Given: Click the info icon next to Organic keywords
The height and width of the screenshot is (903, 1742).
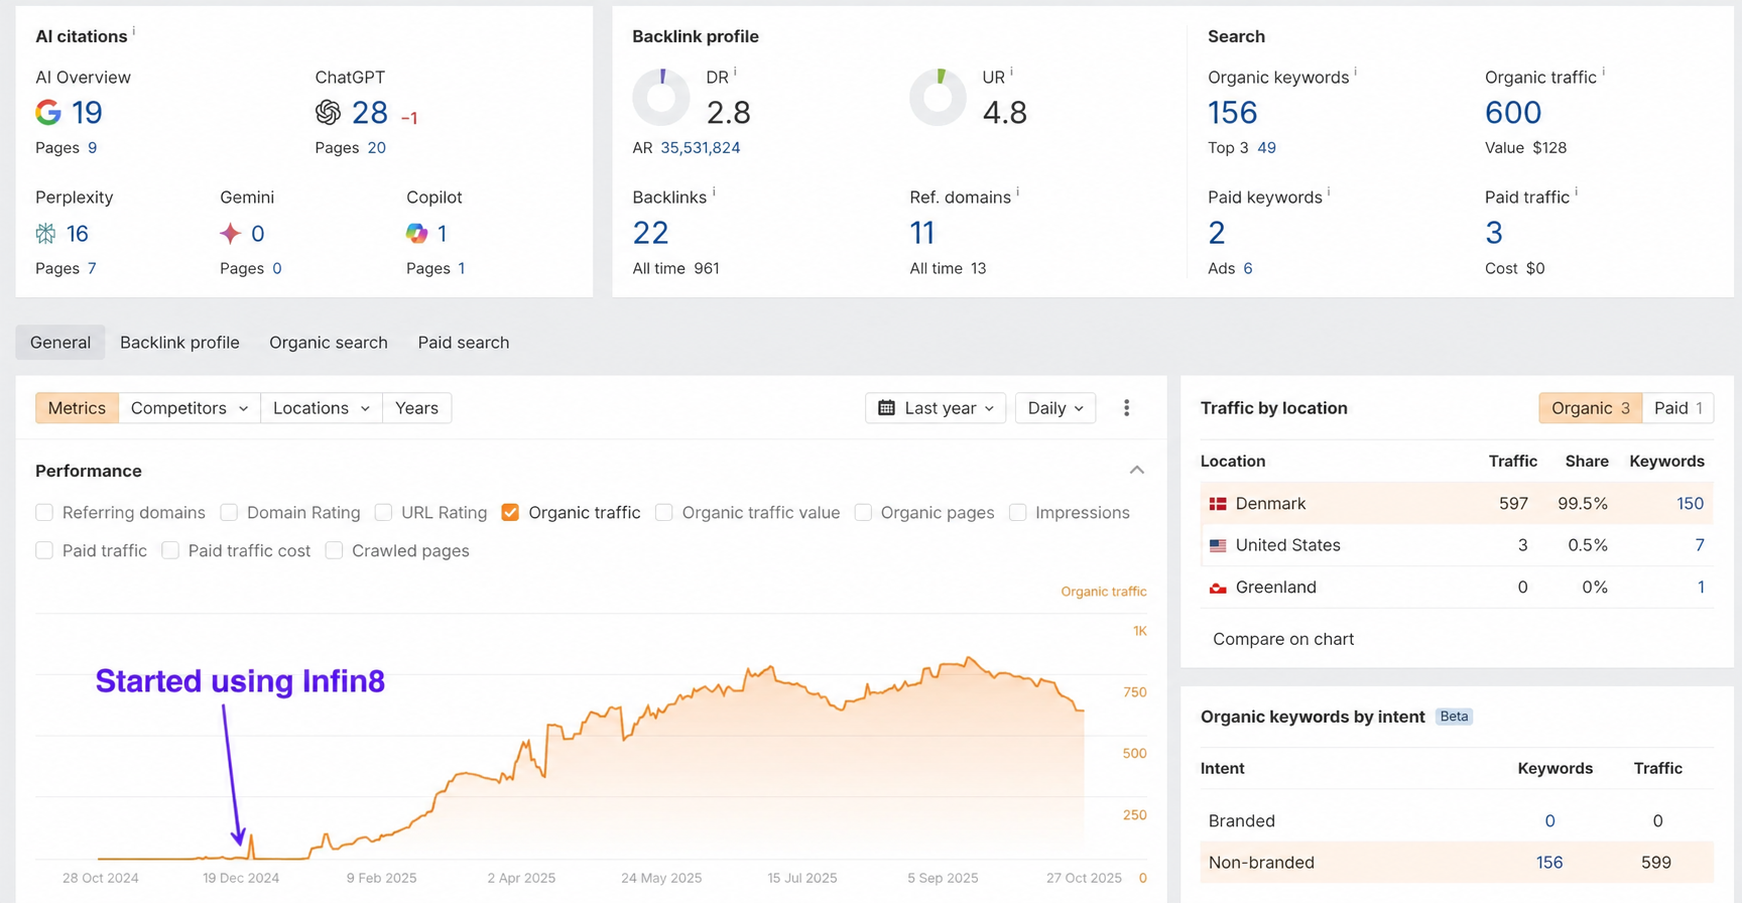Looking at the screenshot, I should point(1356,72).
